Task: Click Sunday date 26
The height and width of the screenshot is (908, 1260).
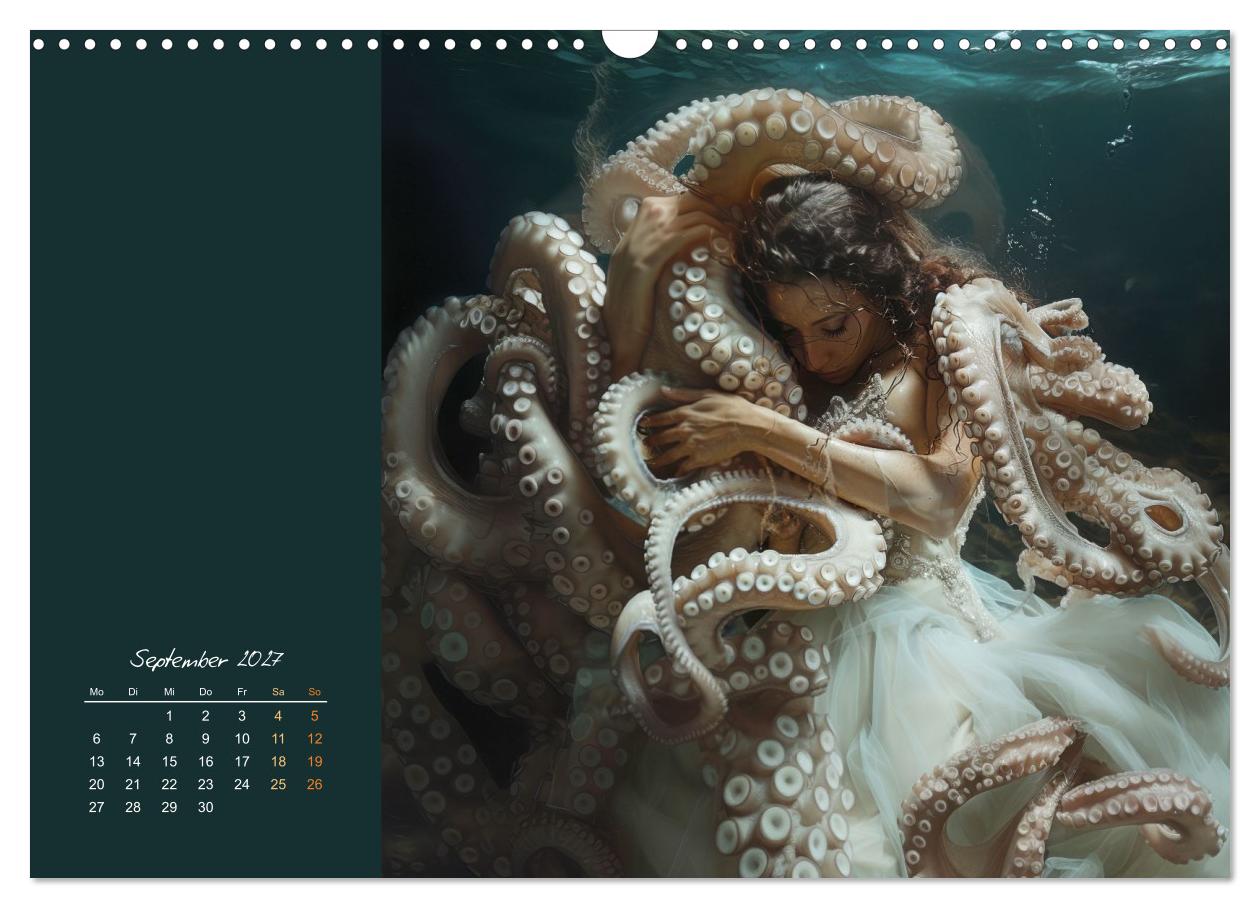Action: click(314, 785)
